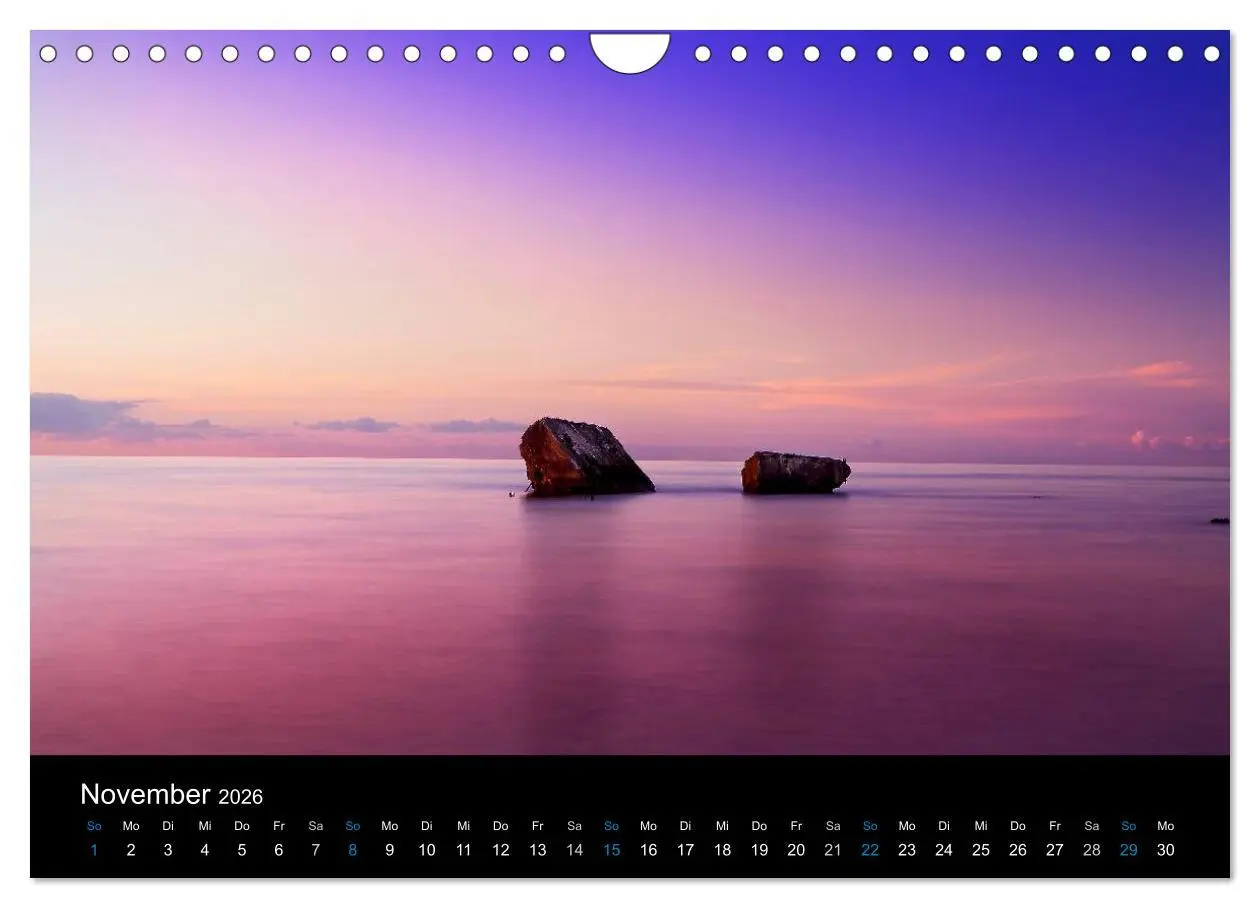Screen dimensions: 1260x908
Task: Click the Do weekday label
Action: (241, 825)
